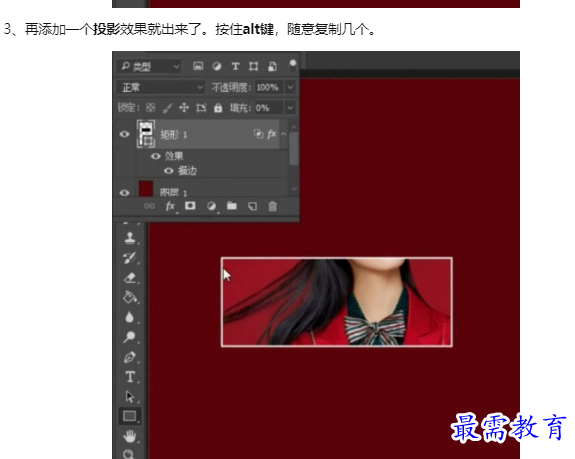The image size is (575, 459).
Task: Open the fill slider dropdown arrow
Action: point(290,108)
